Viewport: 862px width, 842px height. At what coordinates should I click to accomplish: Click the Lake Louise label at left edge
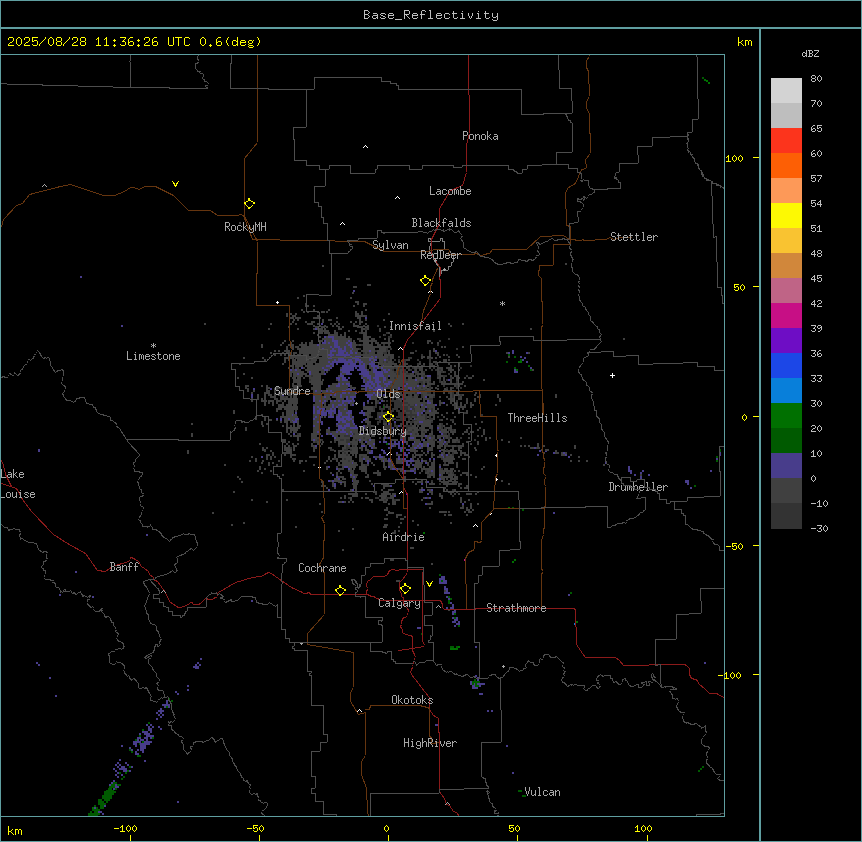(x=18, y=484)
